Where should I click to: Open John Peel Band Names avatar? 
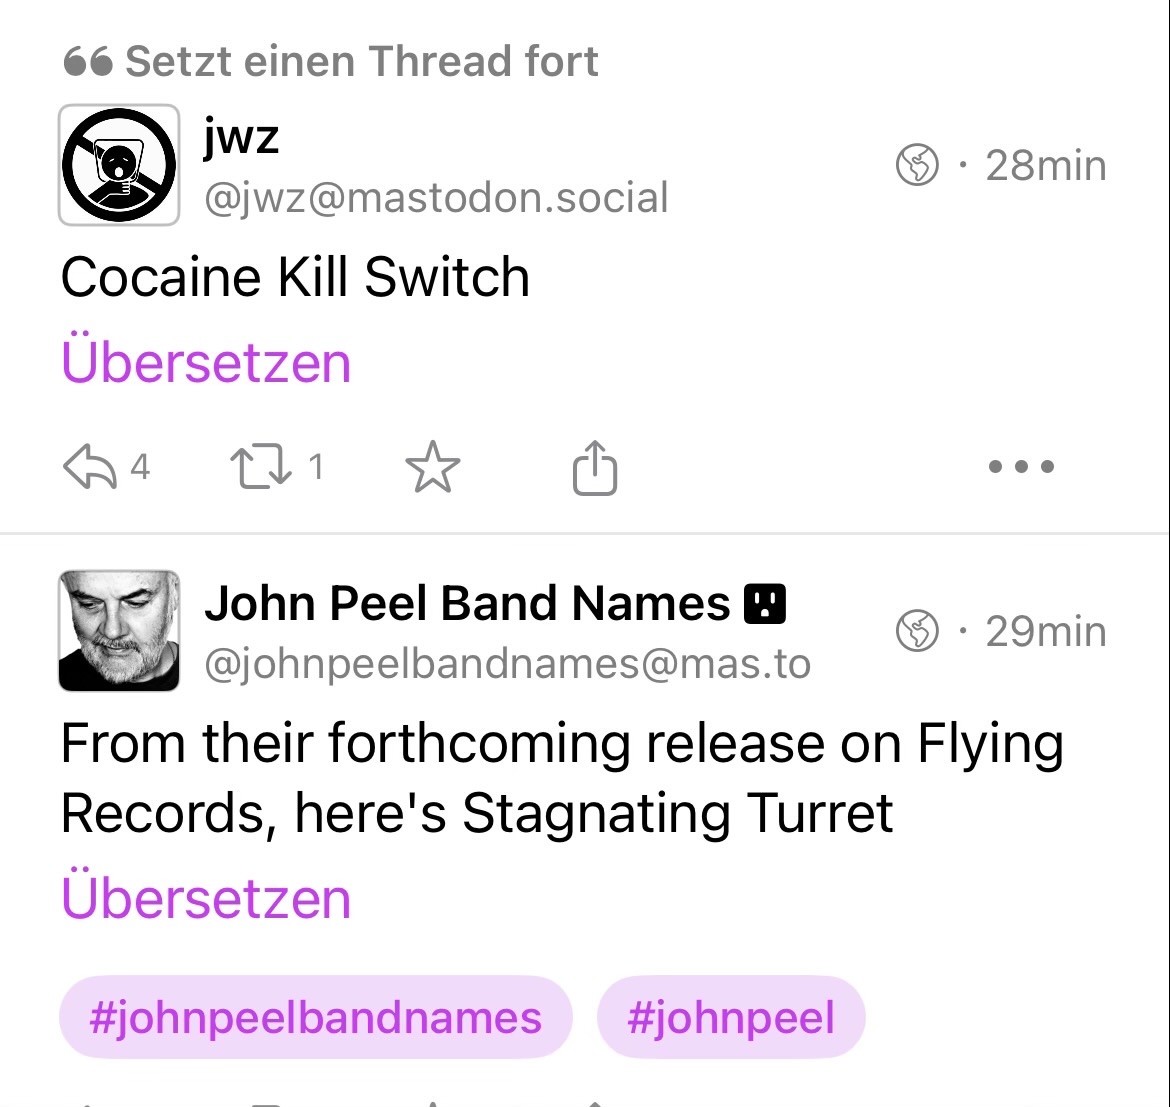[x=119, y=631]
